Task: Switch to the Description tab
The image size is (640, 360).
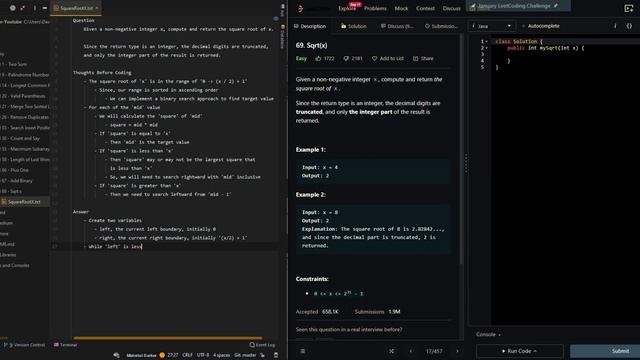Action: (x=310, y=26)
